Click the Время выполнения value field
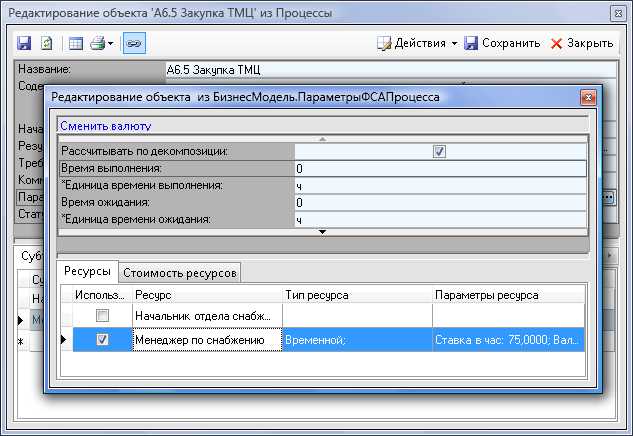 point(440,169)
